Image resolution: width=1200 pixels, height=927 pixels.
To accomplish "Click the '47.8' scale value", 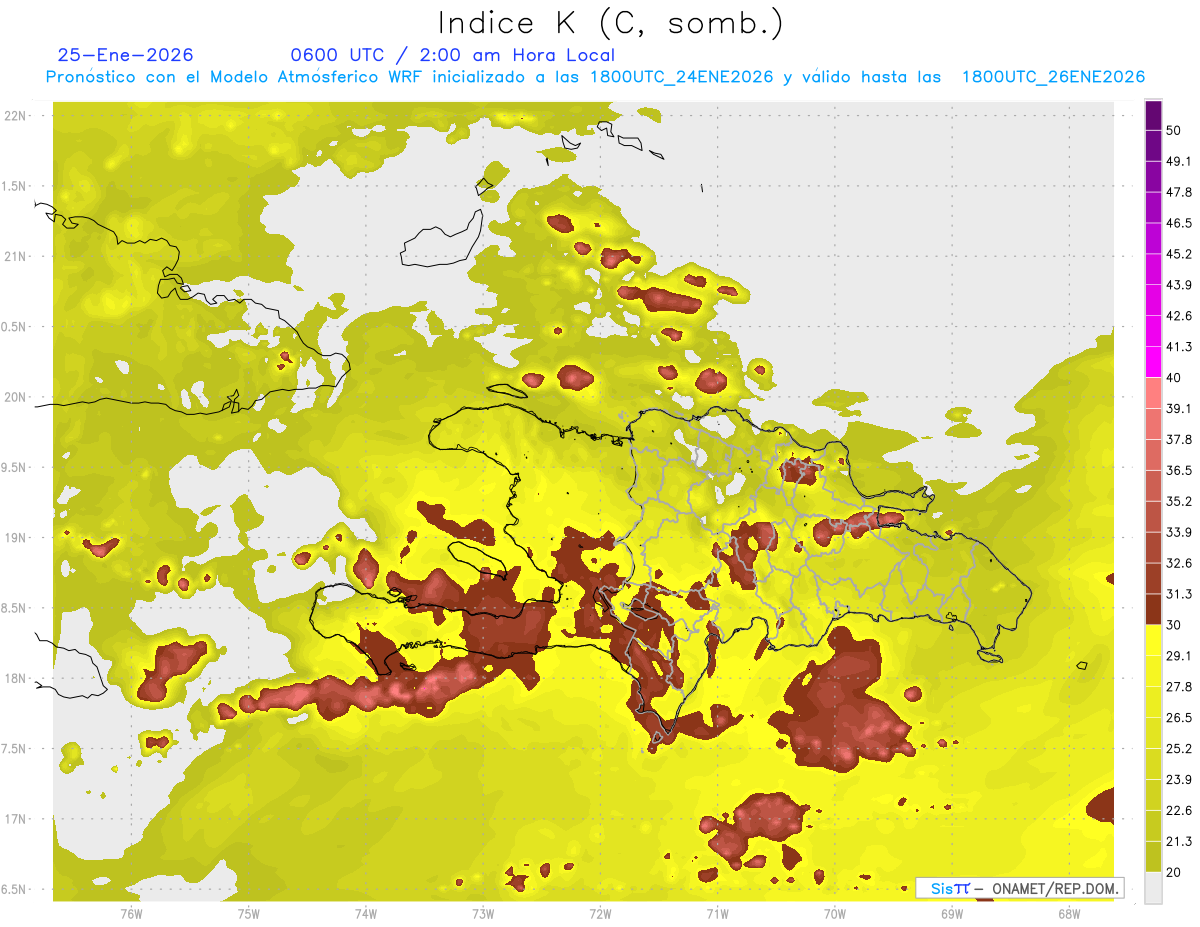I will tap(1178, 192).
